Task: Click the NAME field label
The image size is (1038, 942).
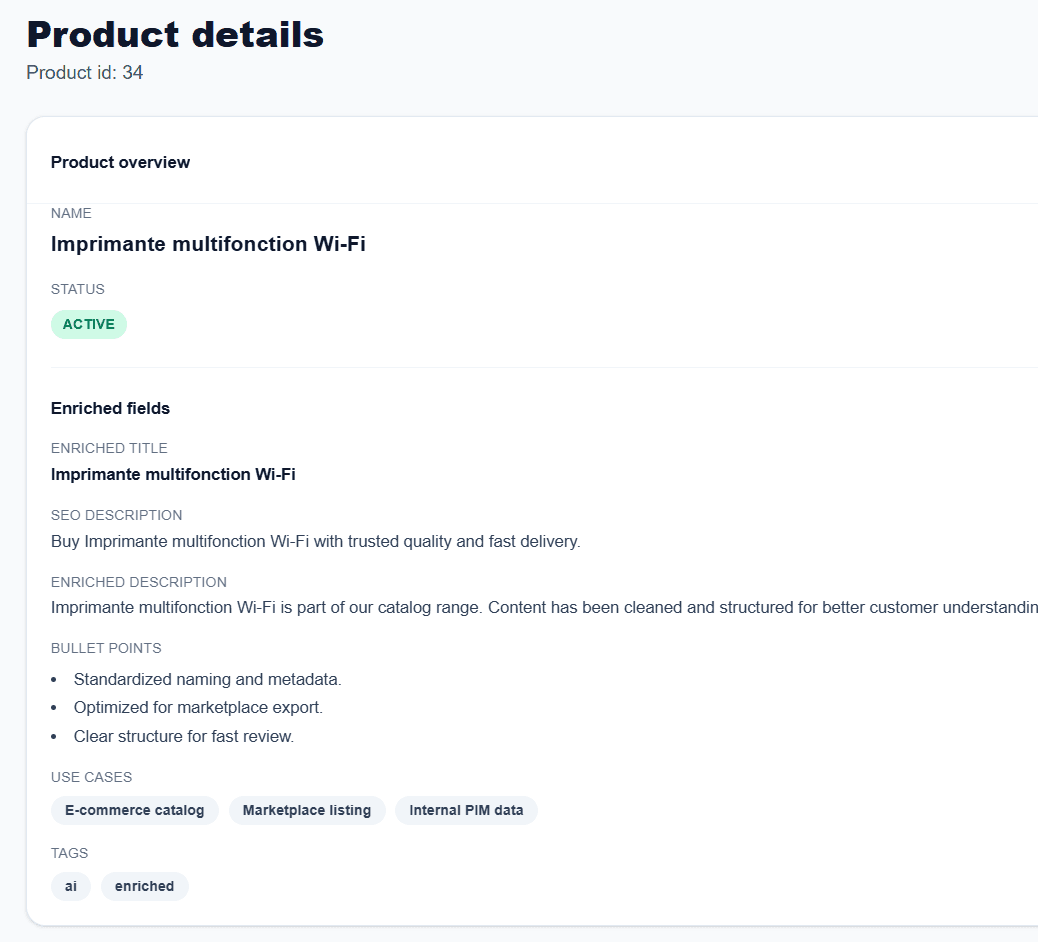Action: [71, 213]
